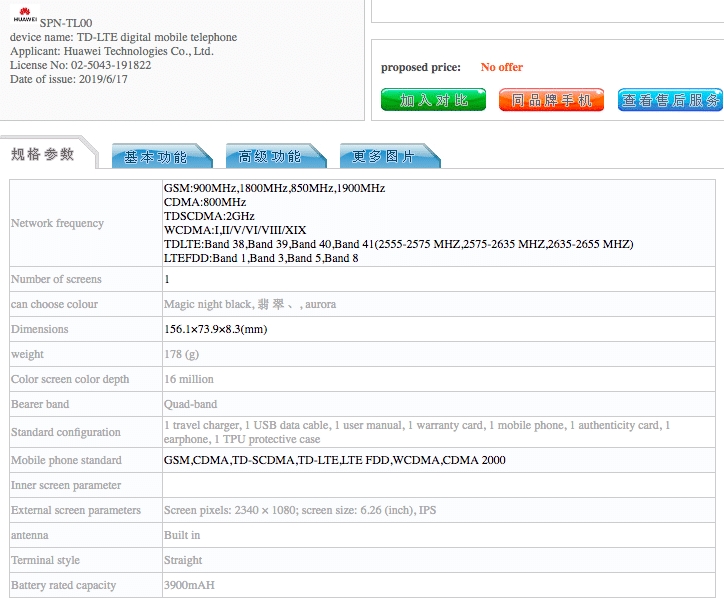Click the orange 同品牌手机 button
Viewport: 724px width, 601px height.
click(551, 100)
